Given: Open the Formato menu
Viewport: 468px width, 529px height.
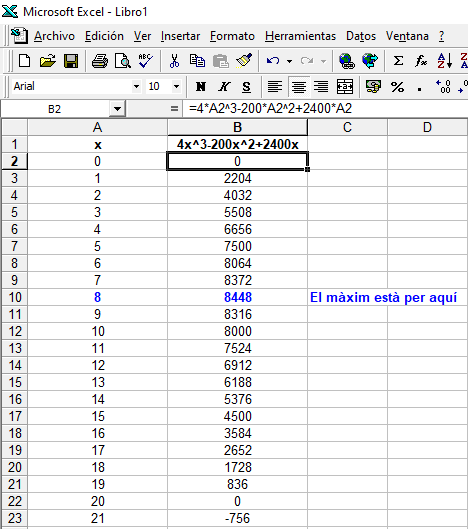Looking at the screenshot, I should pos(232,36).
